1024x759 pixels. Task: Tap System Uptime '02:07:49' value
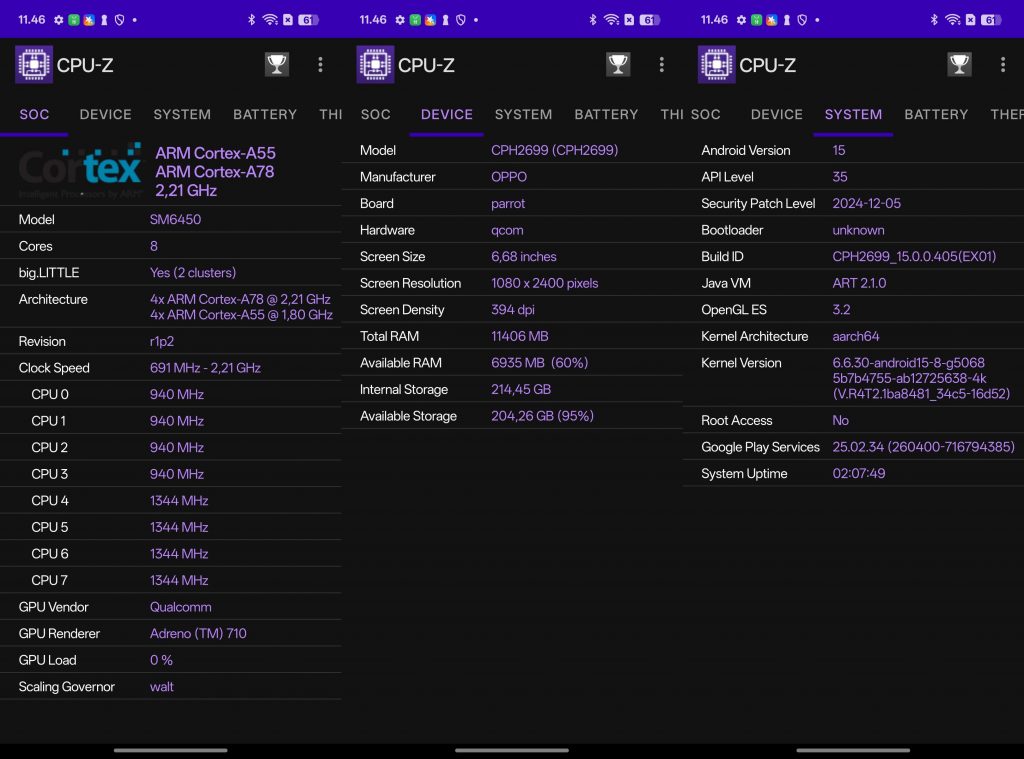pyautogui.click(x=858, y=474)
